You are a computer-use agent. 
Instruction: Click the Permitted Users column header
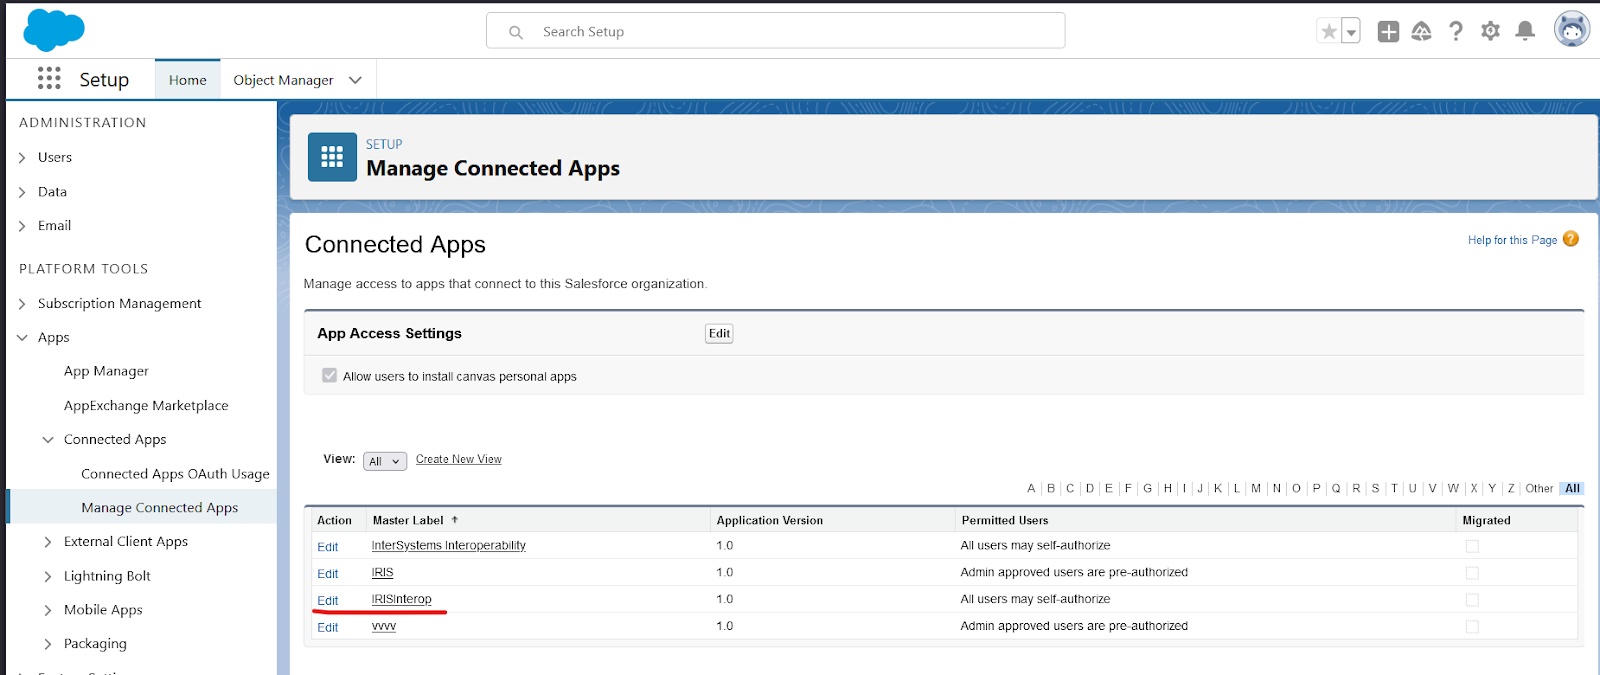[x=1005, y=520]
